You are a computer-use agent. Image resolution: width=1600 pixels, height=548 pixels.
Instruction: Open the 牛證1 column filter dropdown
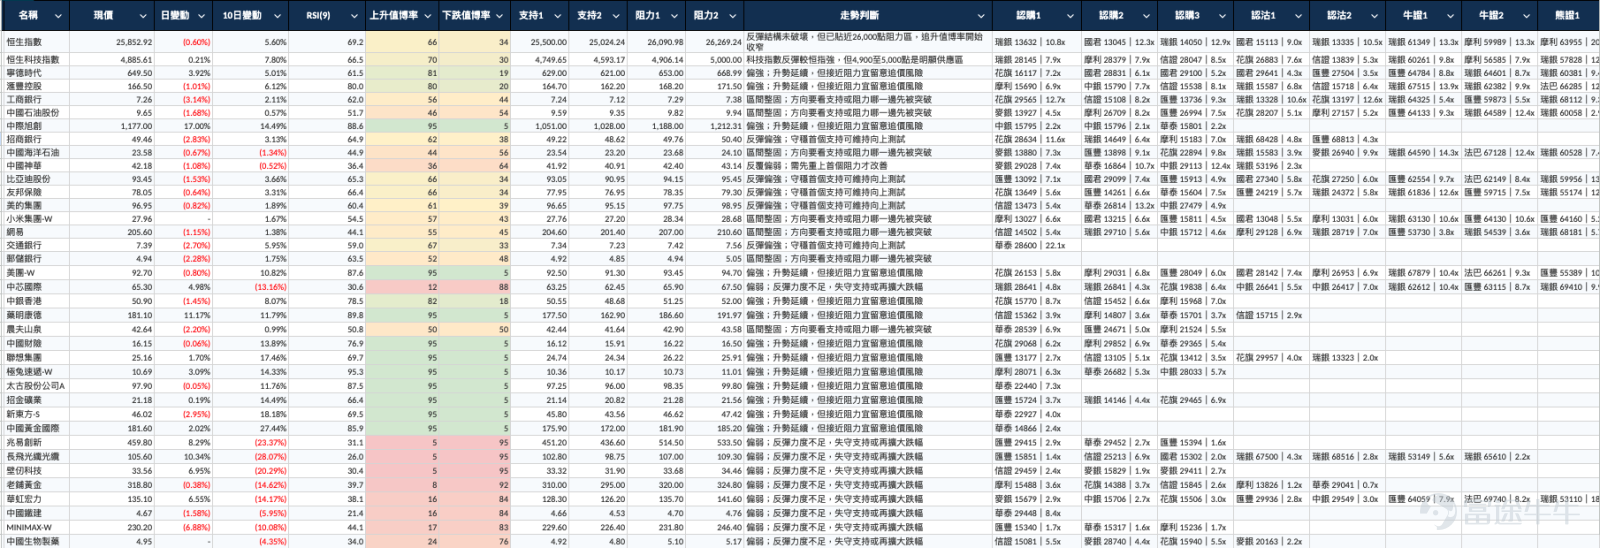(1451, 16)
